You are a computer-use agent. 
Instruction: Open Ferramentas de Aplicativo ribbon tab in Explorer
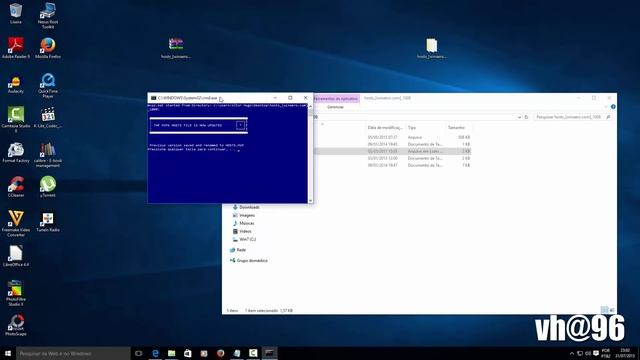336,98
